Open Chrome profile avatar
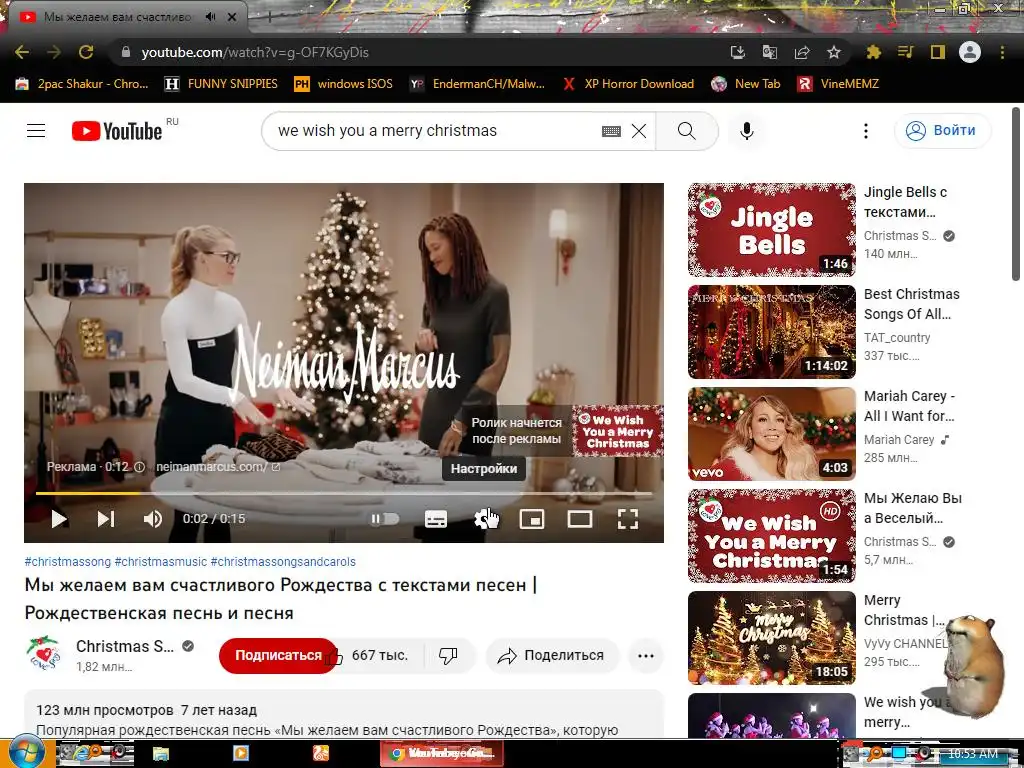 coord(970,52)
